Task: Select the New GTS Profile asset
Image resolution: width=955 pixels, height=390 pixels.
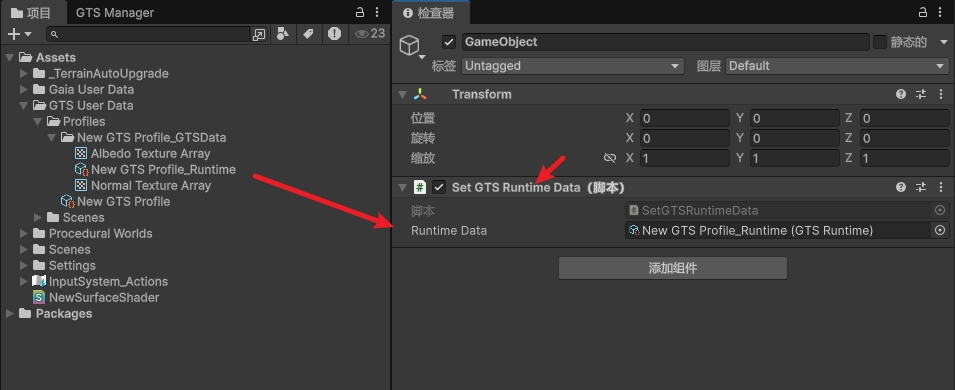Action: click(123, 201)
